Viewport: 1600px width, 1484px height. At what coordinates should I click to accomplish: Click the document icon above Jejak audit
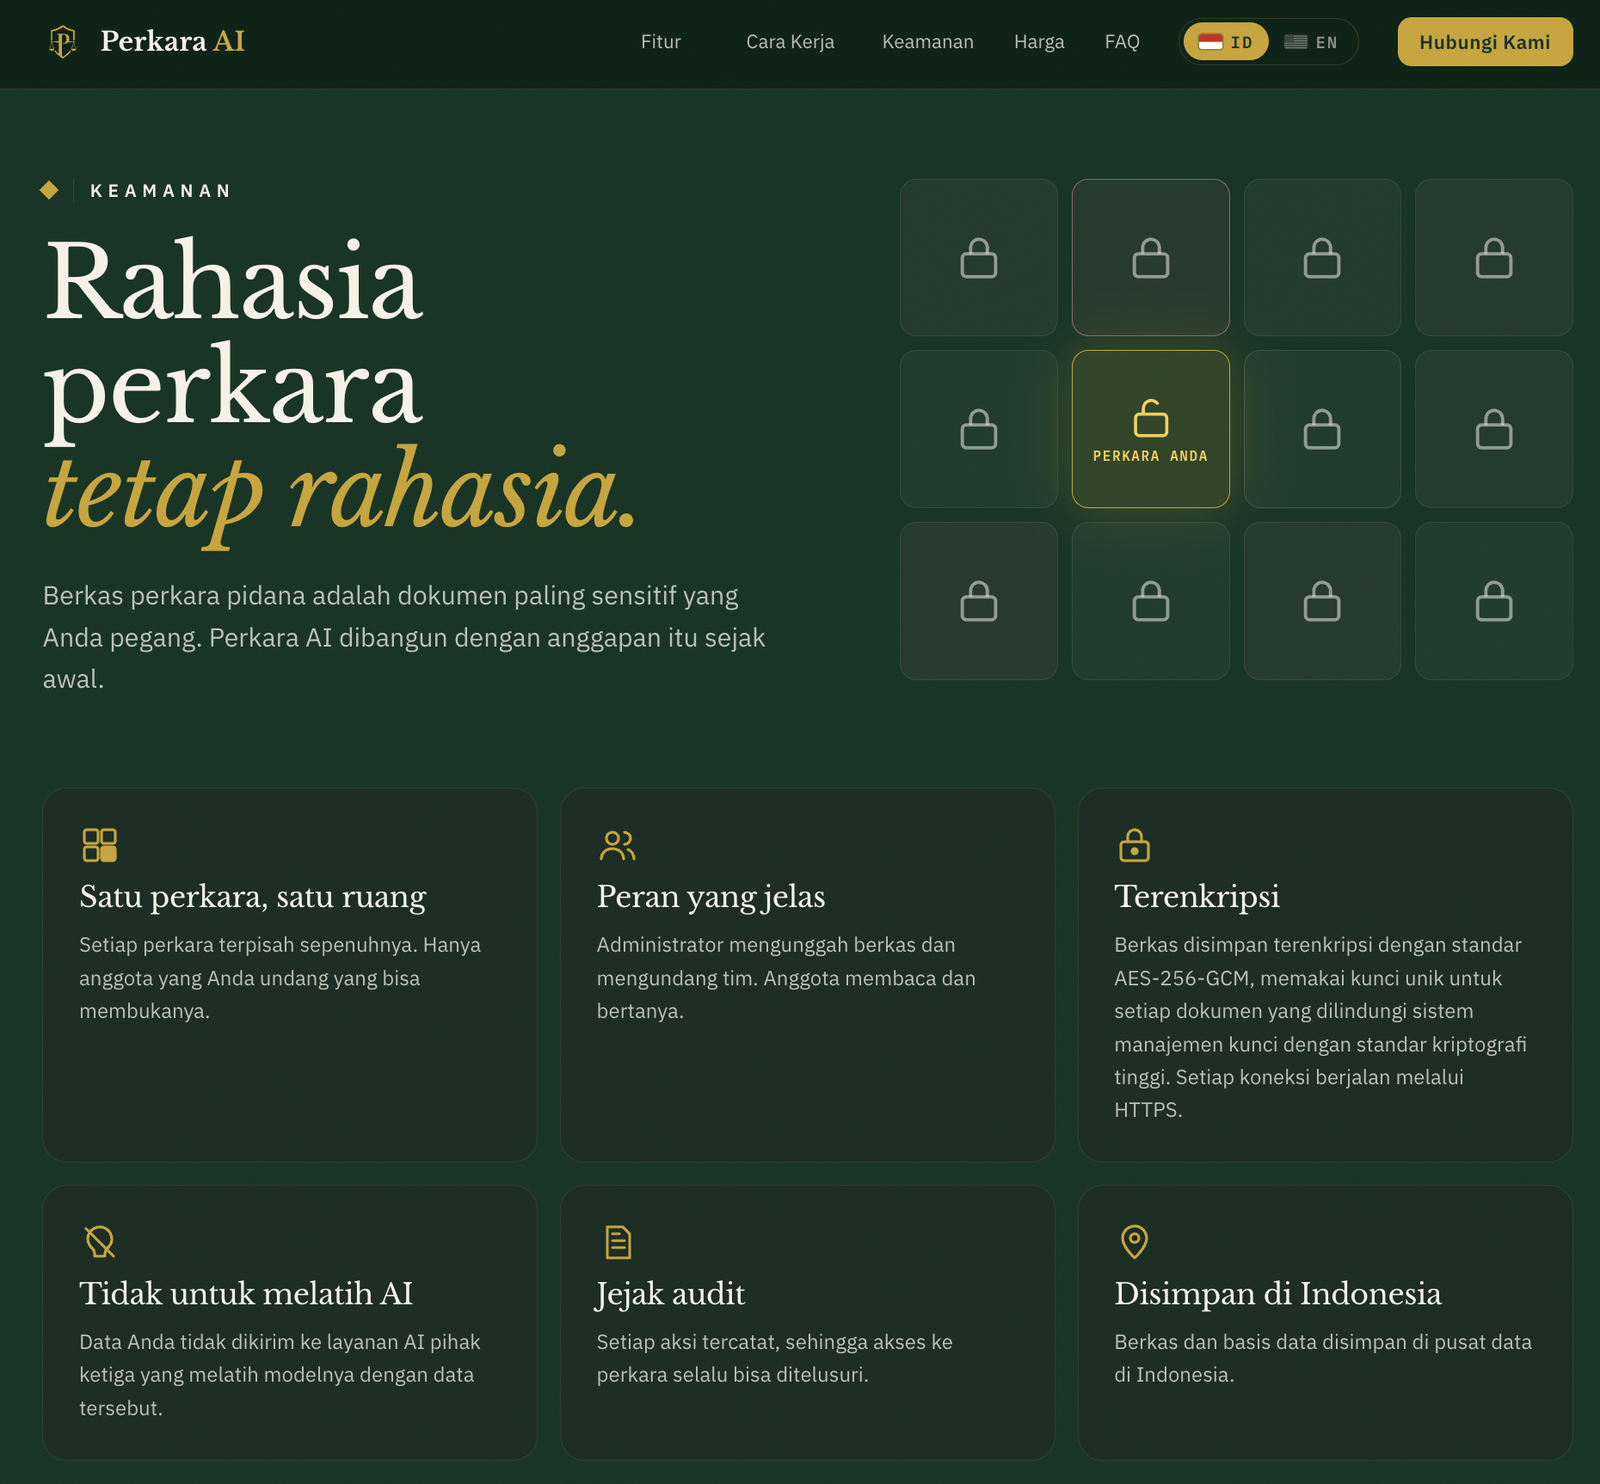click(x=618, y=1242)
